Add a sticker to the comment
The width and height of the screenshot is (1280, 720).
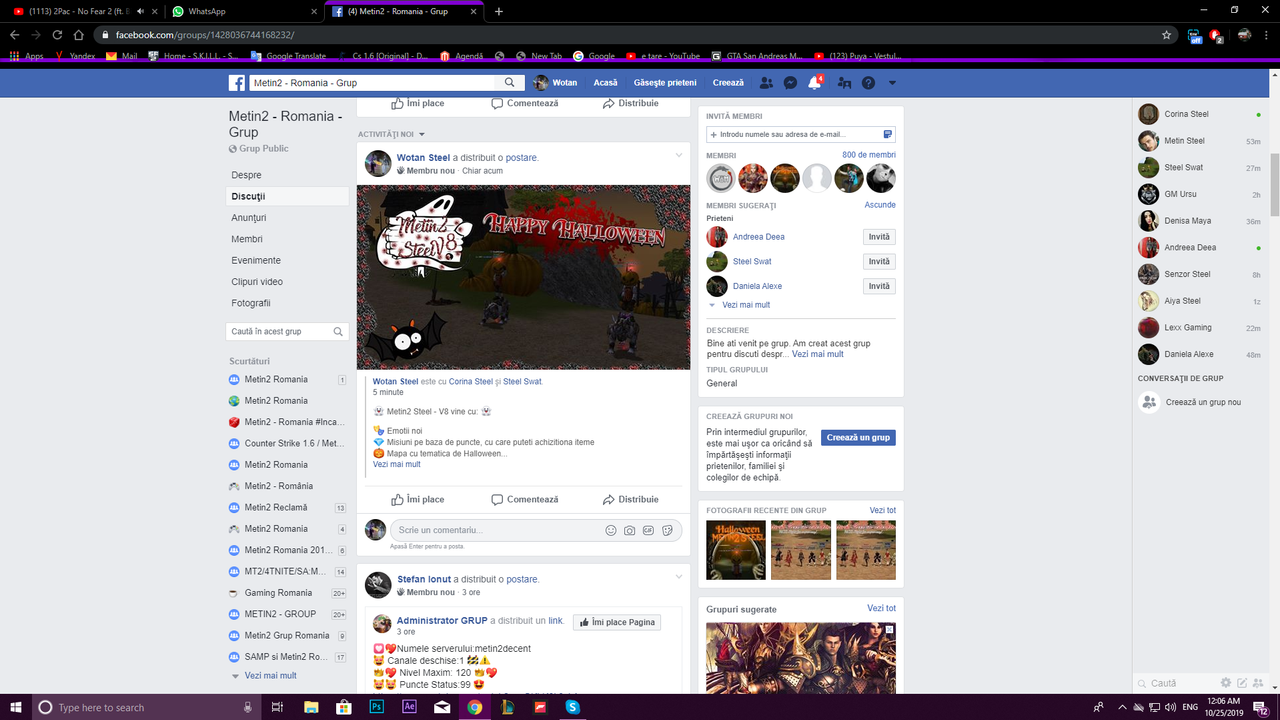pyautogui.click(x=667, y=530)
